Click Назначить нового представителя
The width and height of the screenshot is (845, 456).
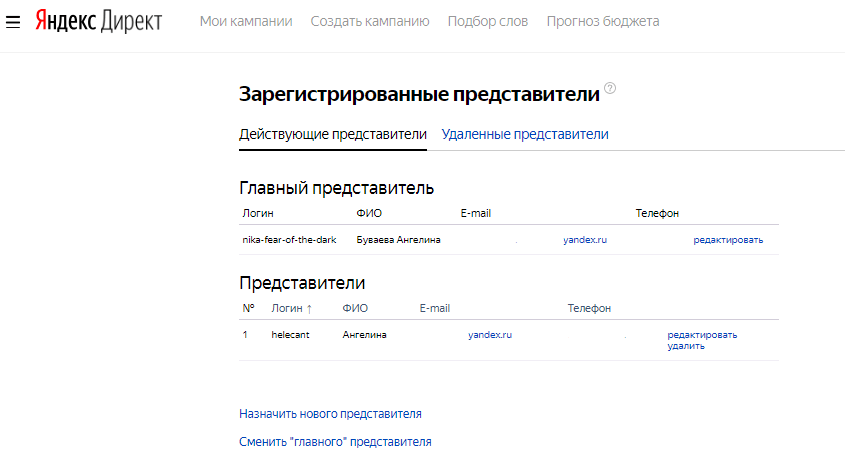tap(330, 413)
